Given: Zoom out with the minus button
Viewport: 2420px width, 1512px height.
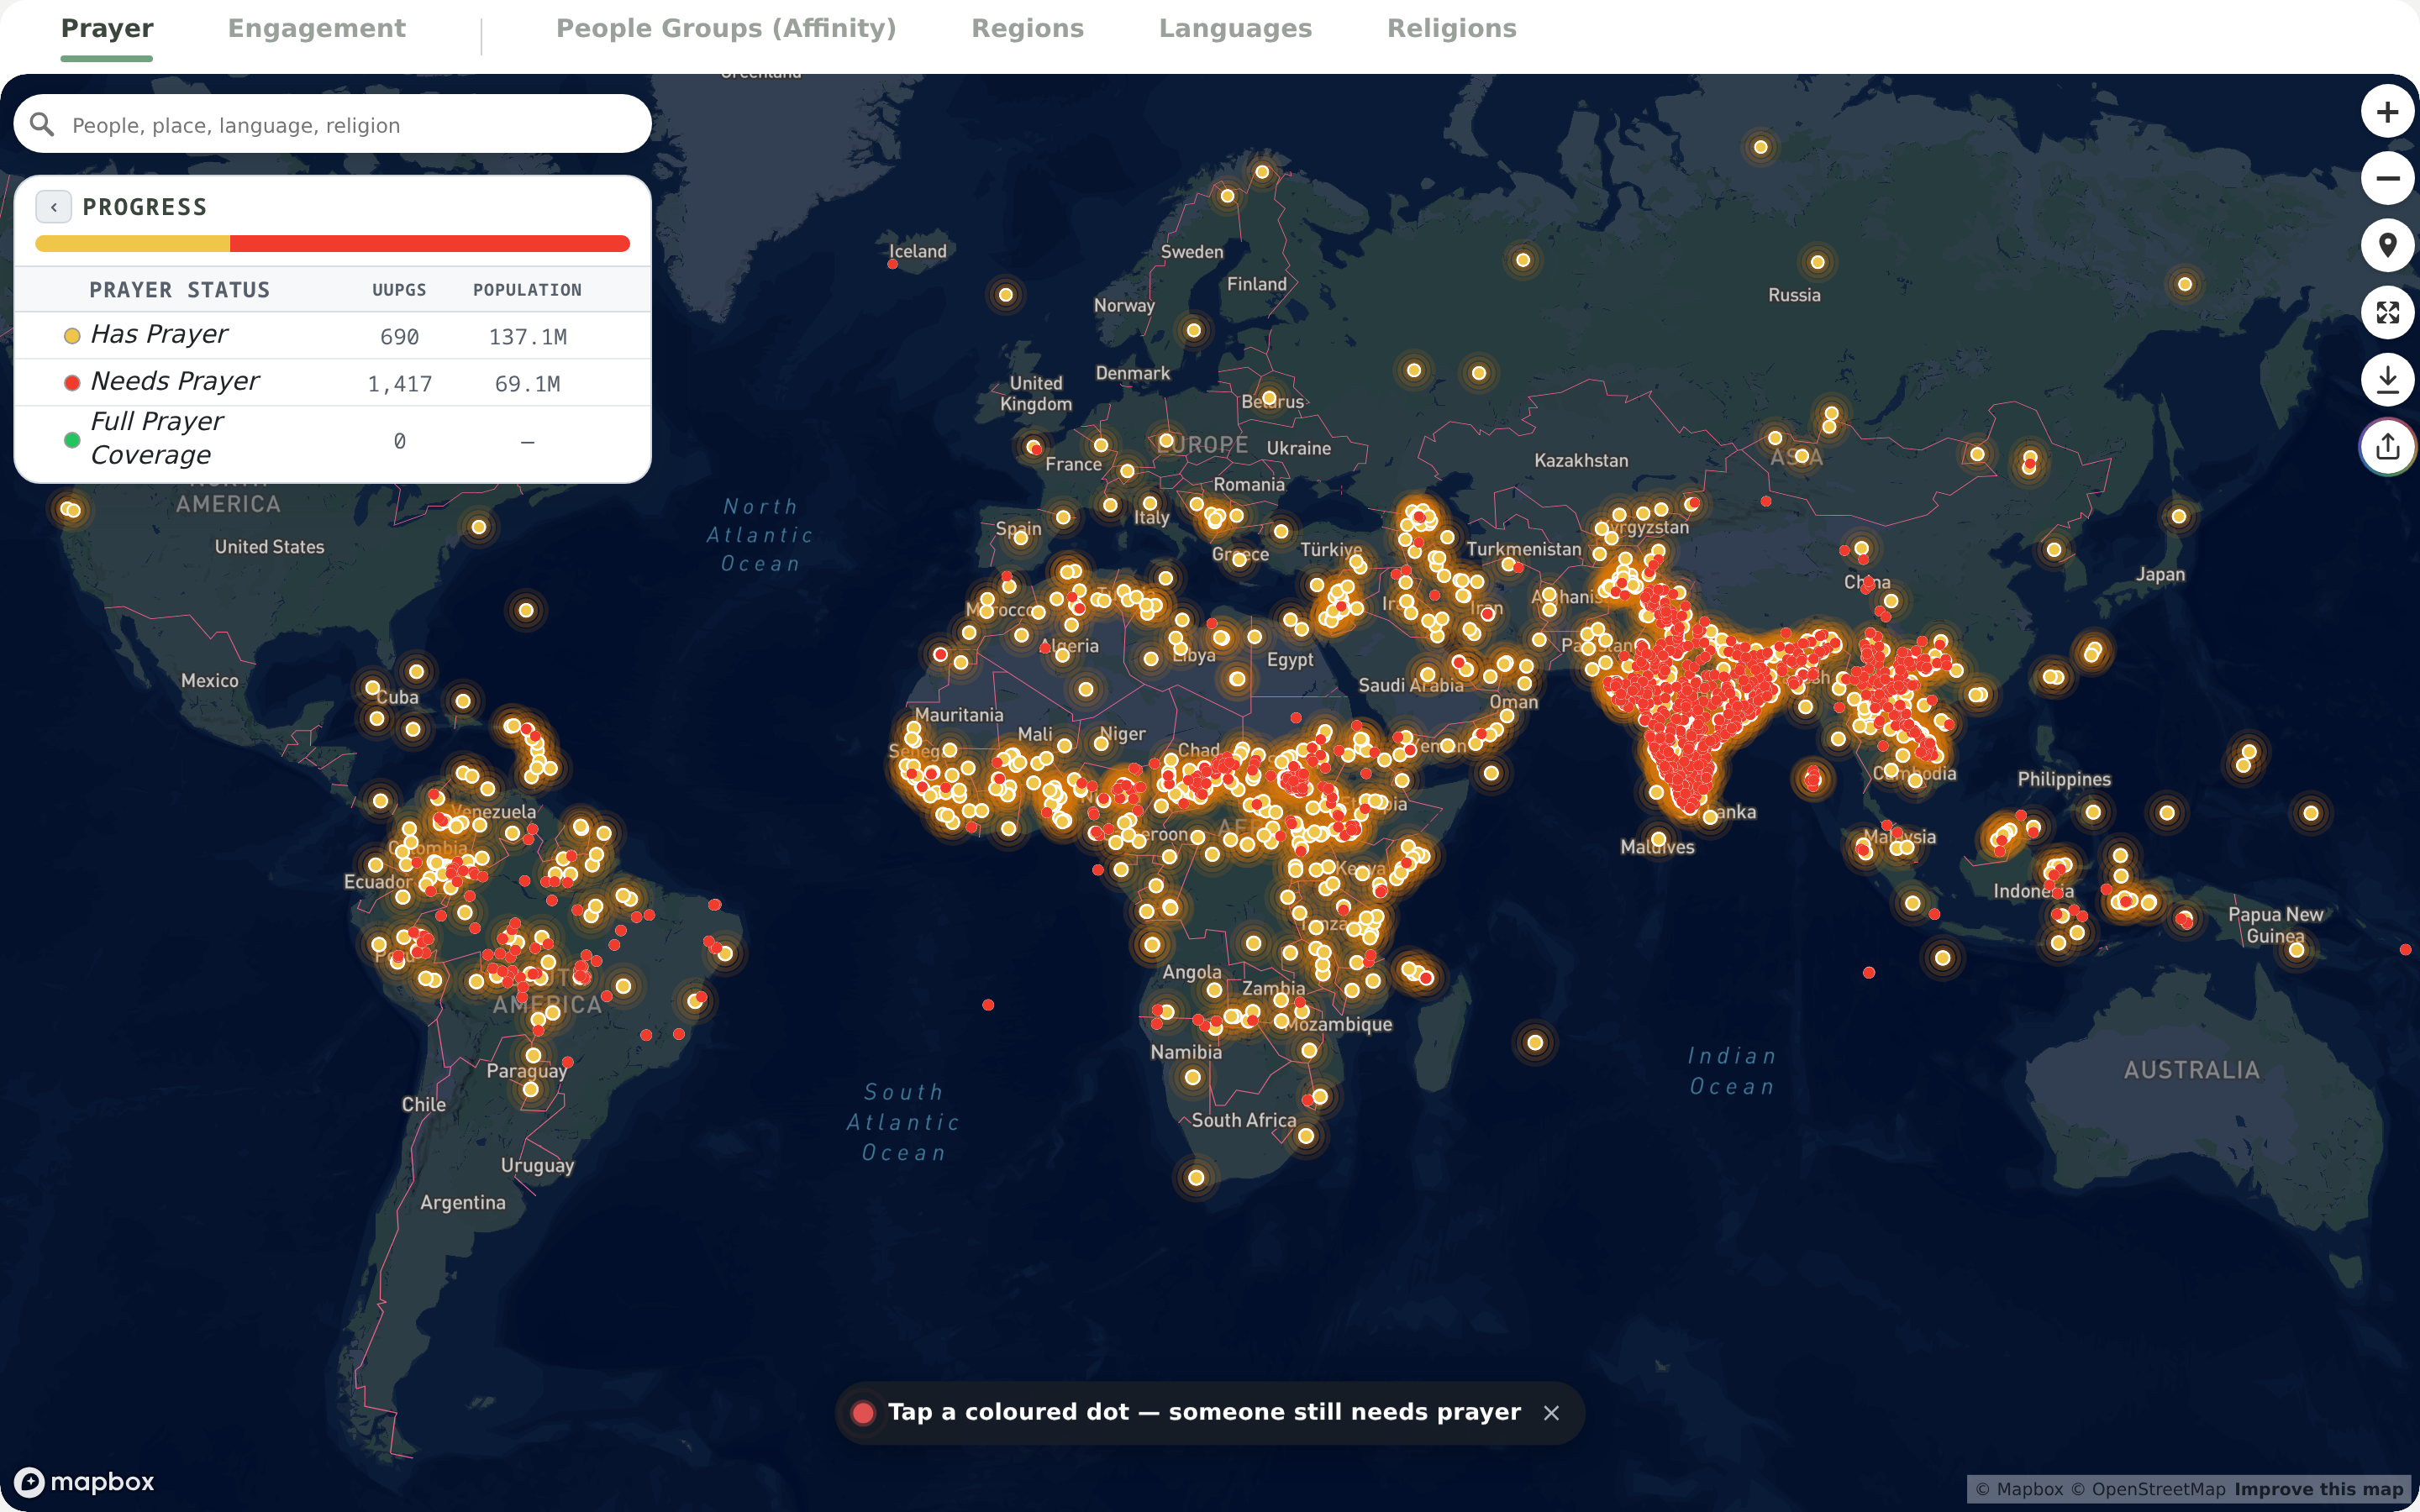Looking at the screenshot, I should (x=2387, y=179).
